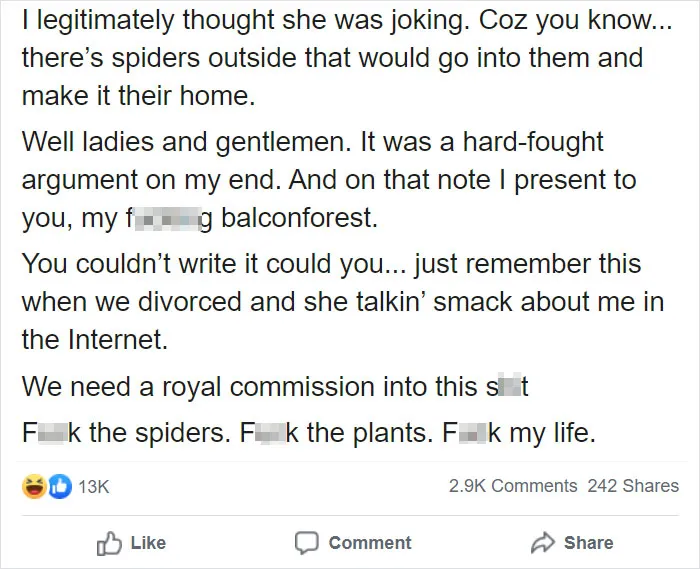The height and width of the screenshot is (569, 700).
Task: Click the Comment speech bubble icon
Action: [307, 543]
